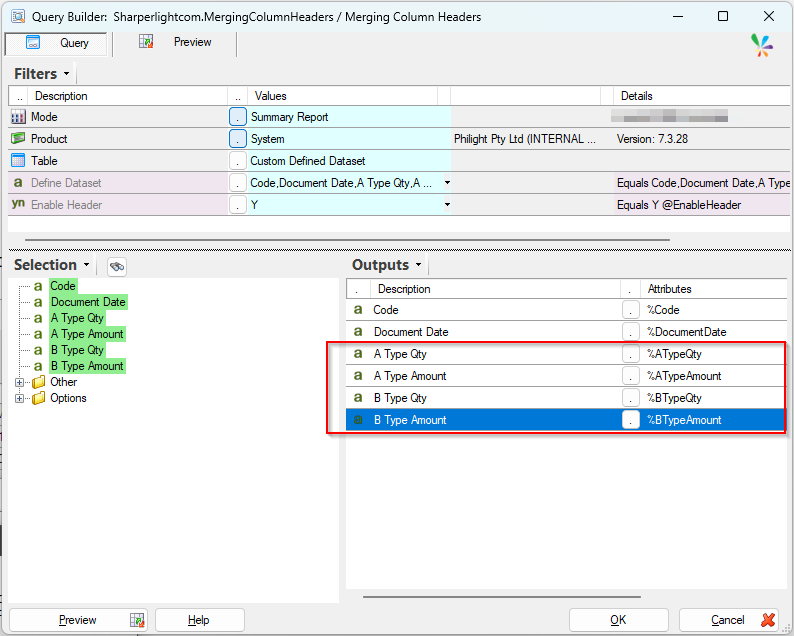
Task: Open the Product value selector button
Action: pyautogui.click(x=237, y=138)
